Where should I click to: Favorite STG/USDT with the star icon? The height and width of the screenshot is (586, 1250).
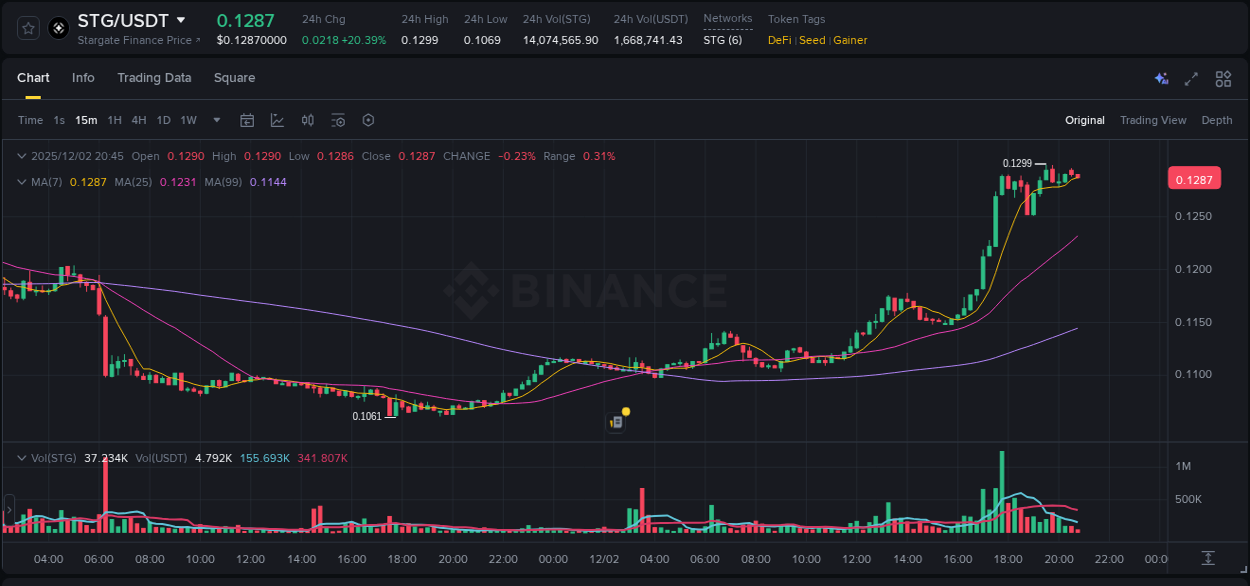29,28
